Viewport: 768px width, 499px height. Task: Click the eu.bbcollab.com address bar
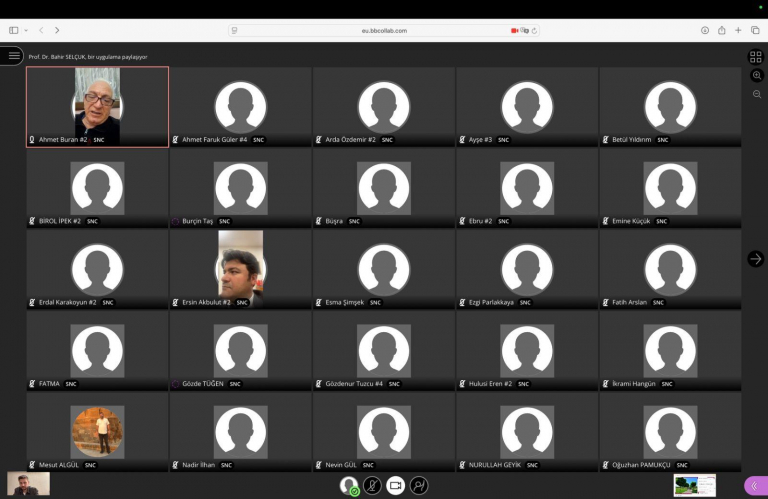(x=384, y=30)
